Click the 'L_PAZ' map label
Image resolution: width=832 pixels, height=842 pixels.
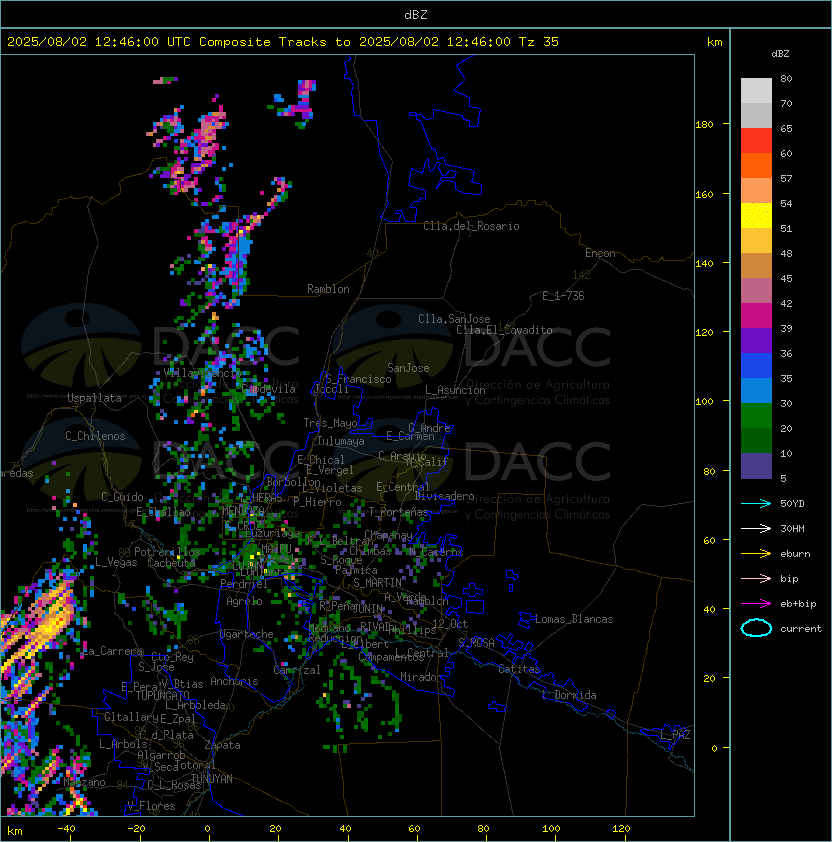pyautogui.click(x=675, y=735)
